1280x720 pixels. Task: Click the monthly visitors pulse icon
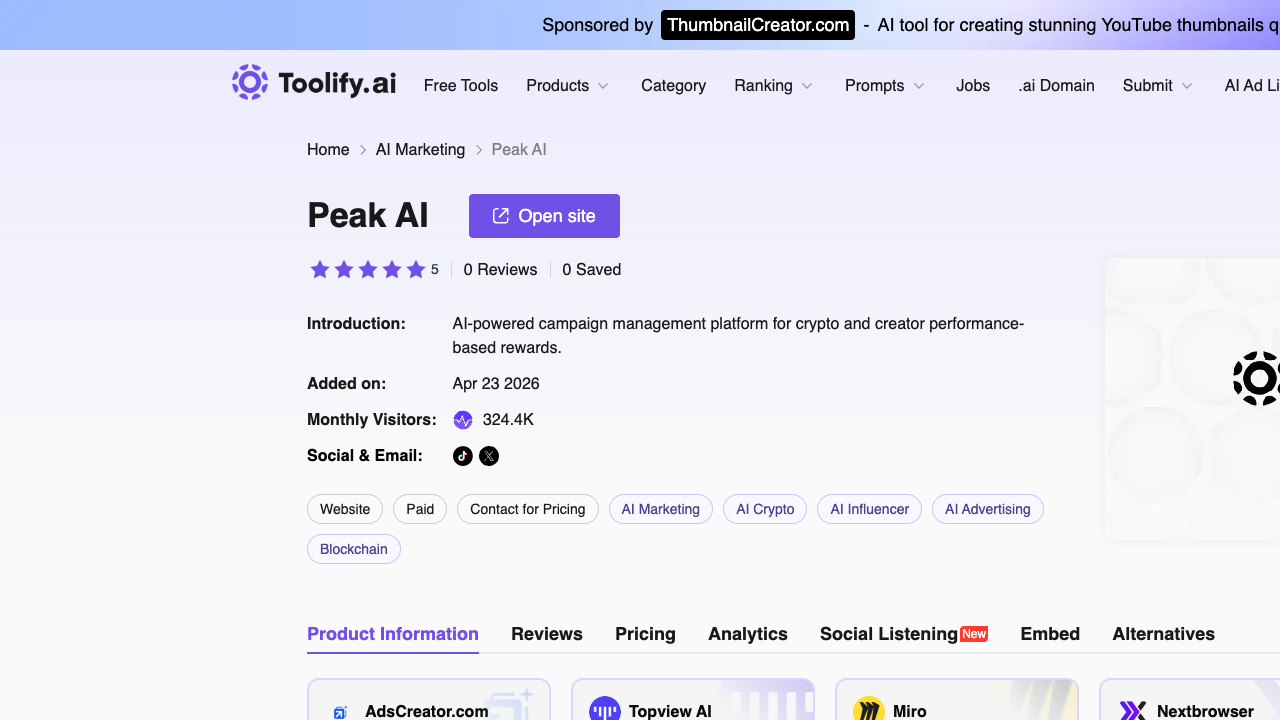(463, 420)
